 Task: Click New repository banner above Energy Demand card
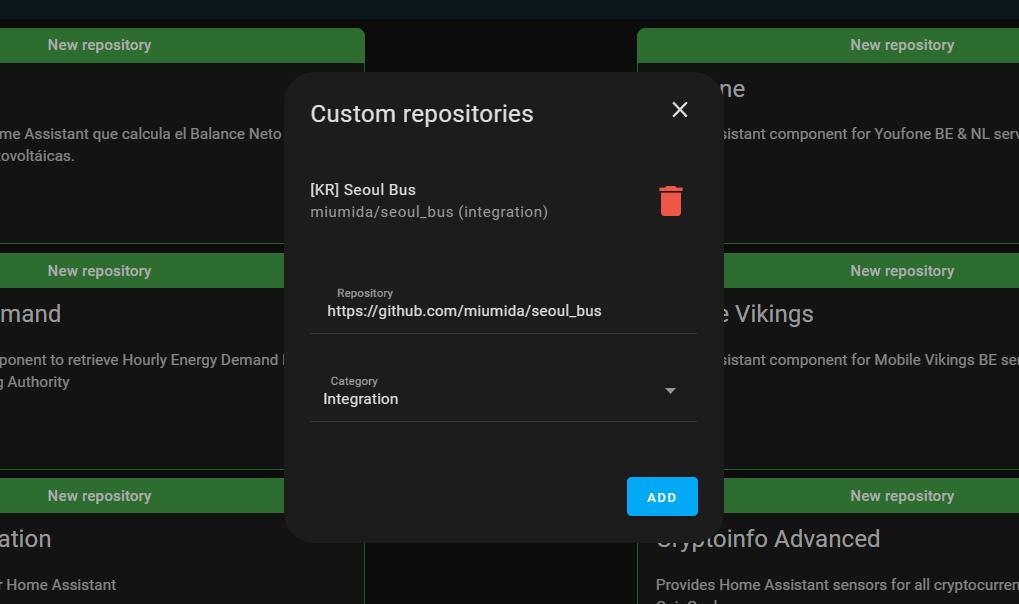pos(100,271)
